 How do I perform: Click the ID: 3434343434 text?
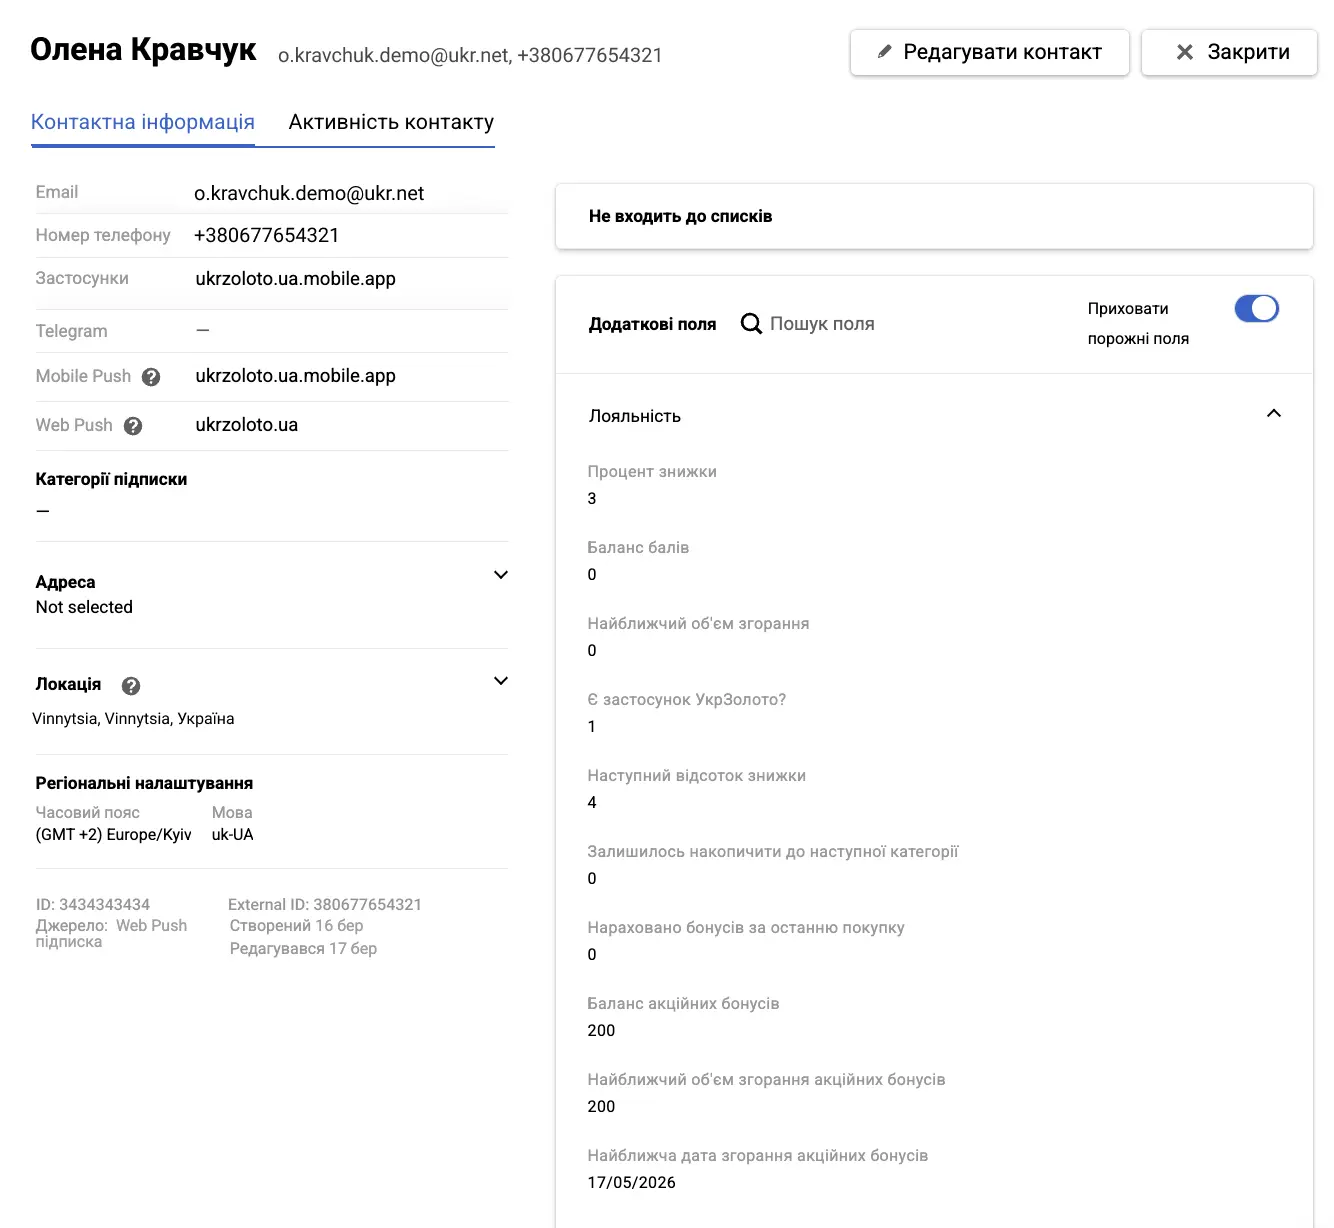93,905
